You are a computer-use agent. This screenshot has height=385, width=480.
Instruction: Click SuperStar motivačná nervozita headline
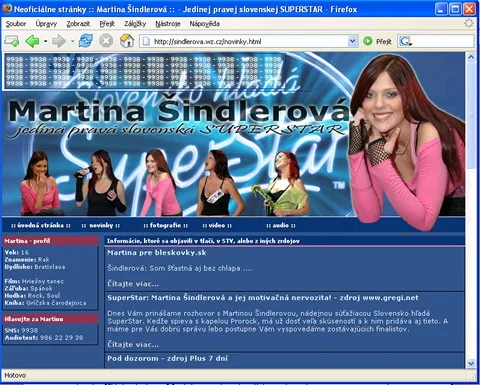(x=263, y=298)
